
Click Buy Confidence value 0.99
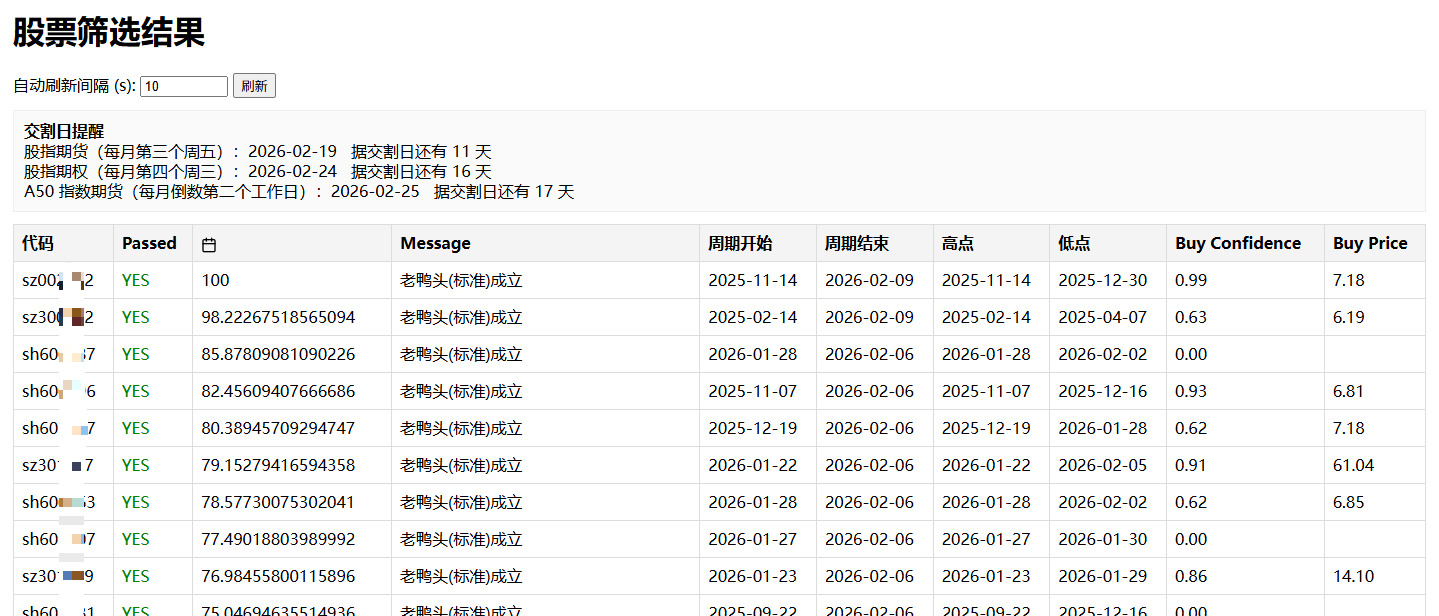pos(1191,280)
